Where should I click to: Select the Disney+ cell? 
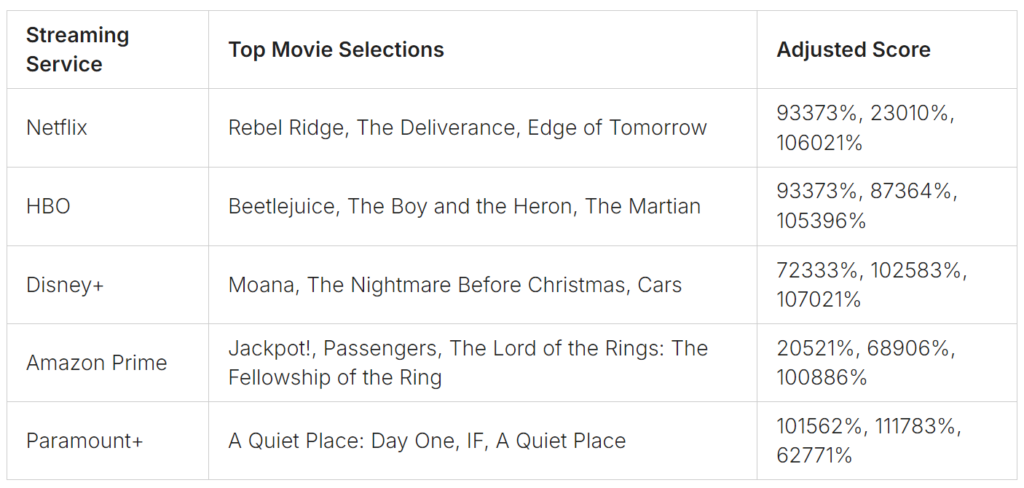coord(108,285)
